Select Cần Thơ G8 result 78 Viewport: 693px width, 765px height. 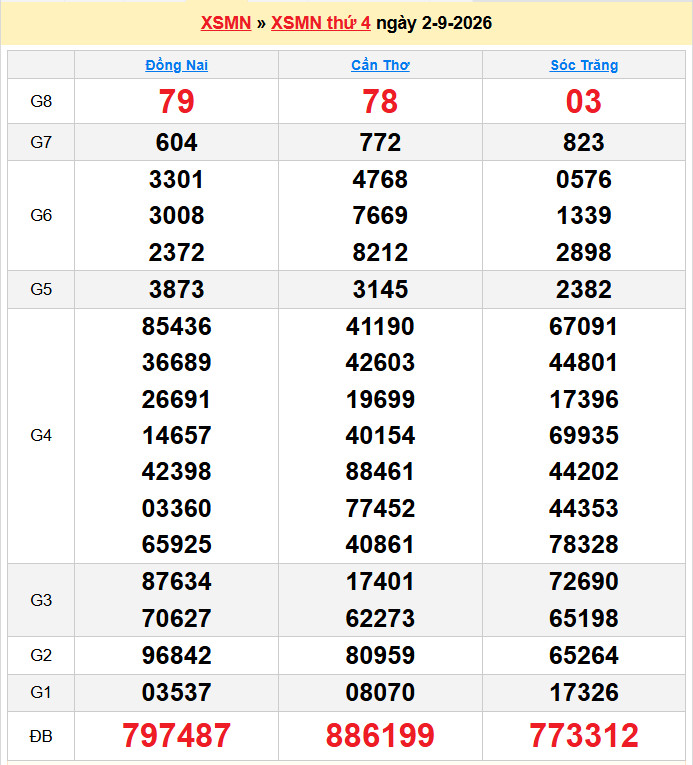click(380, 101)
